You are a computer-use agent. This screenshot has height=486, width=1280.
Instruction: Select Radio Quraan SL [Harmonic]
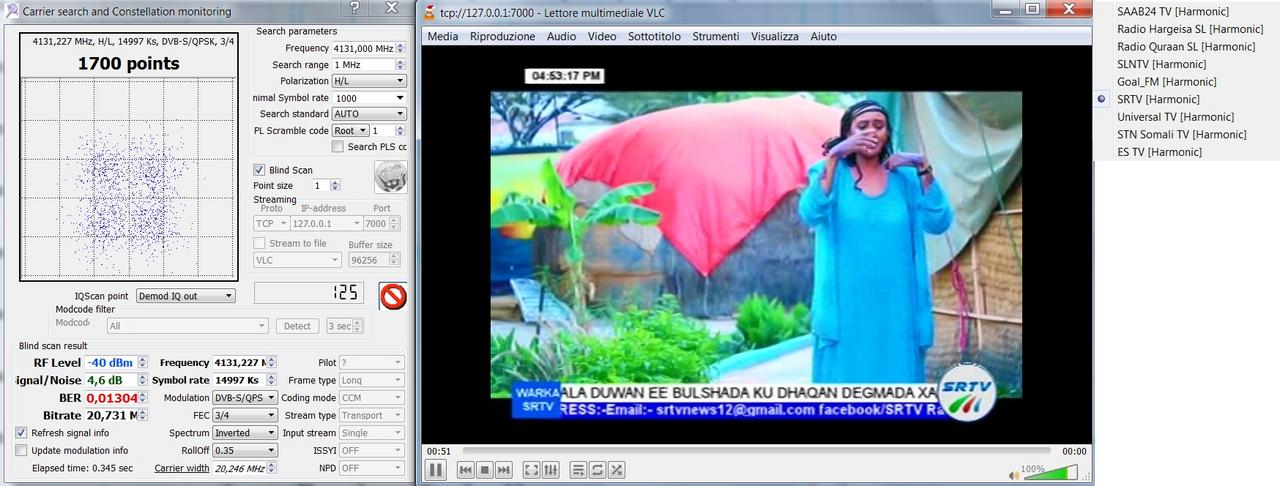point(1186,46)
